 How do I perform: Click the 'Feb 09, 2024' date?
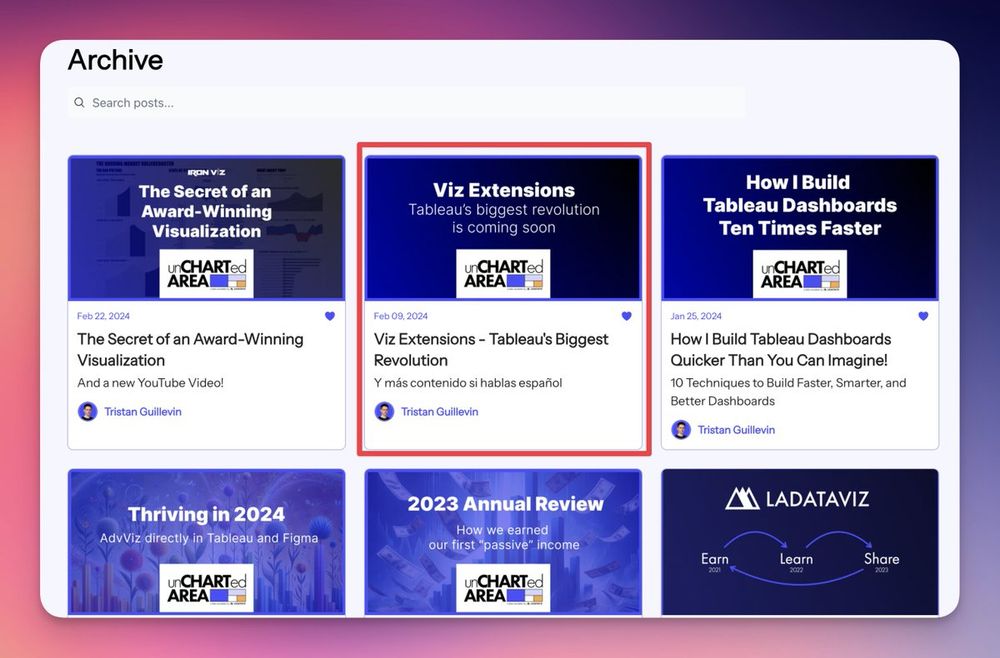(401, 316)
